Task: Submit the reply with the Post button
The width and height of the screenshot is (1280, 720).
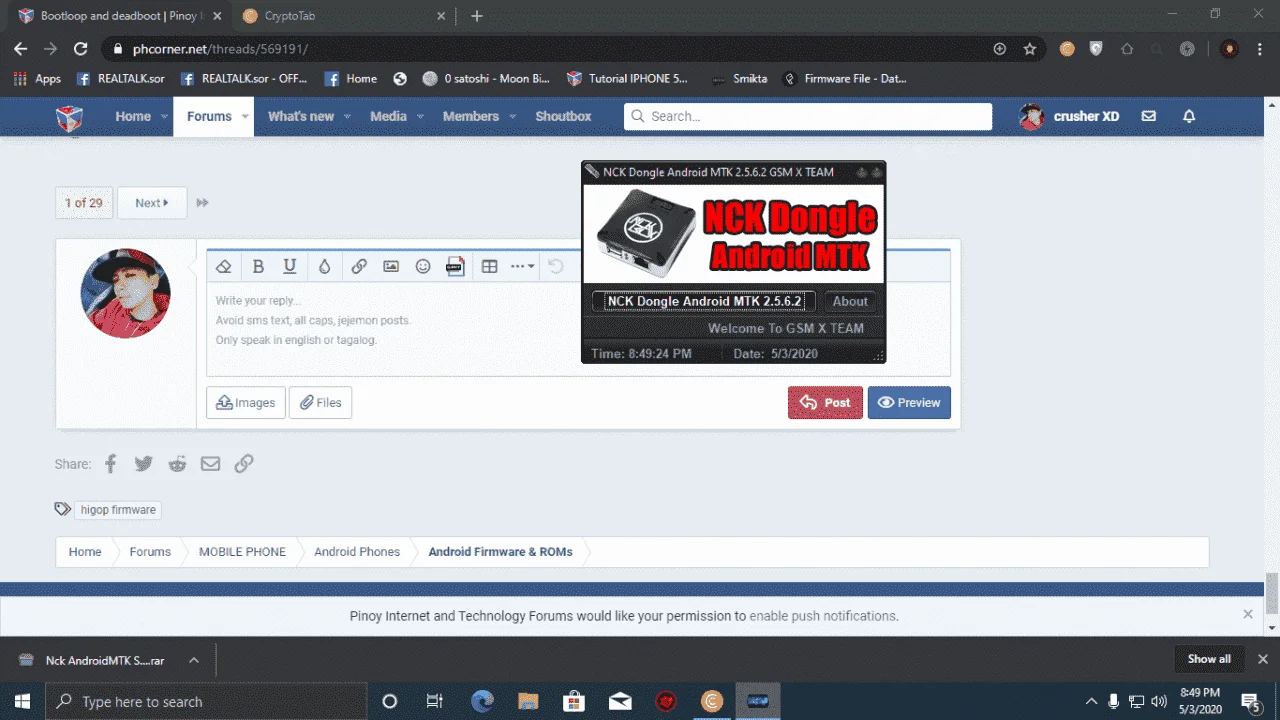Action: click(x=825, y=403)
